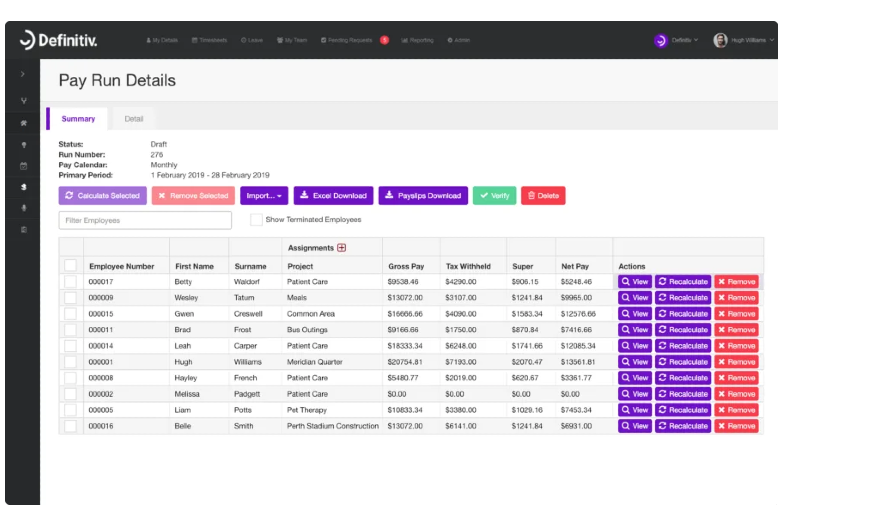
Task: Click View for Brad Frost
Action: [x=635, y=330]
